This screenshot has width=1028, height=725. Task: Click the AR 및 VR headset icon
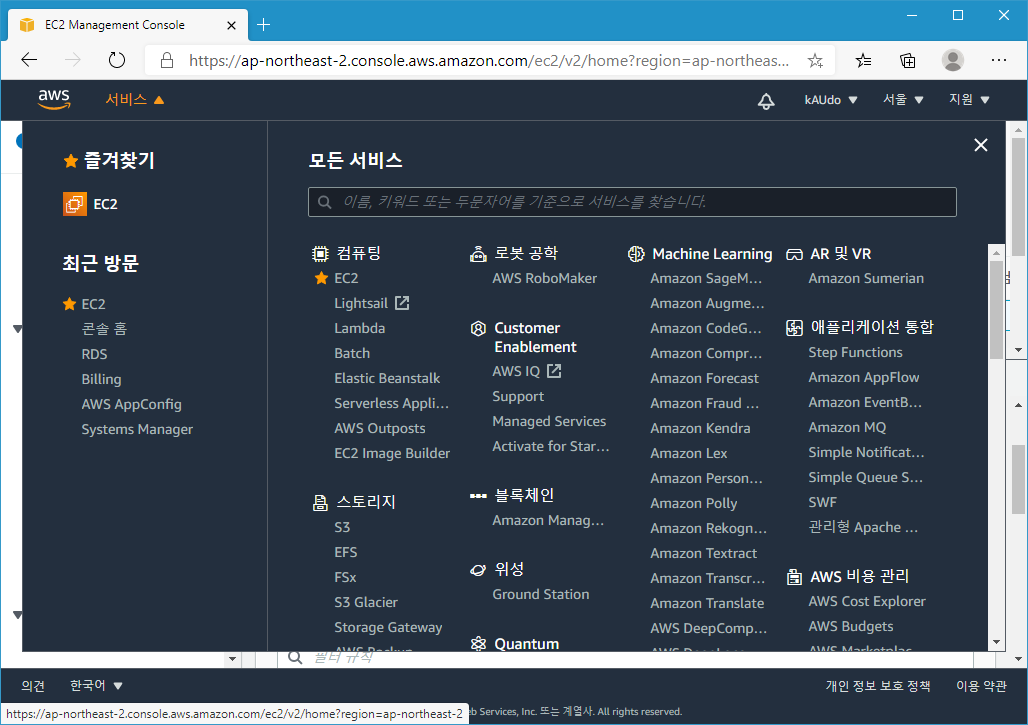pos(794,254)
